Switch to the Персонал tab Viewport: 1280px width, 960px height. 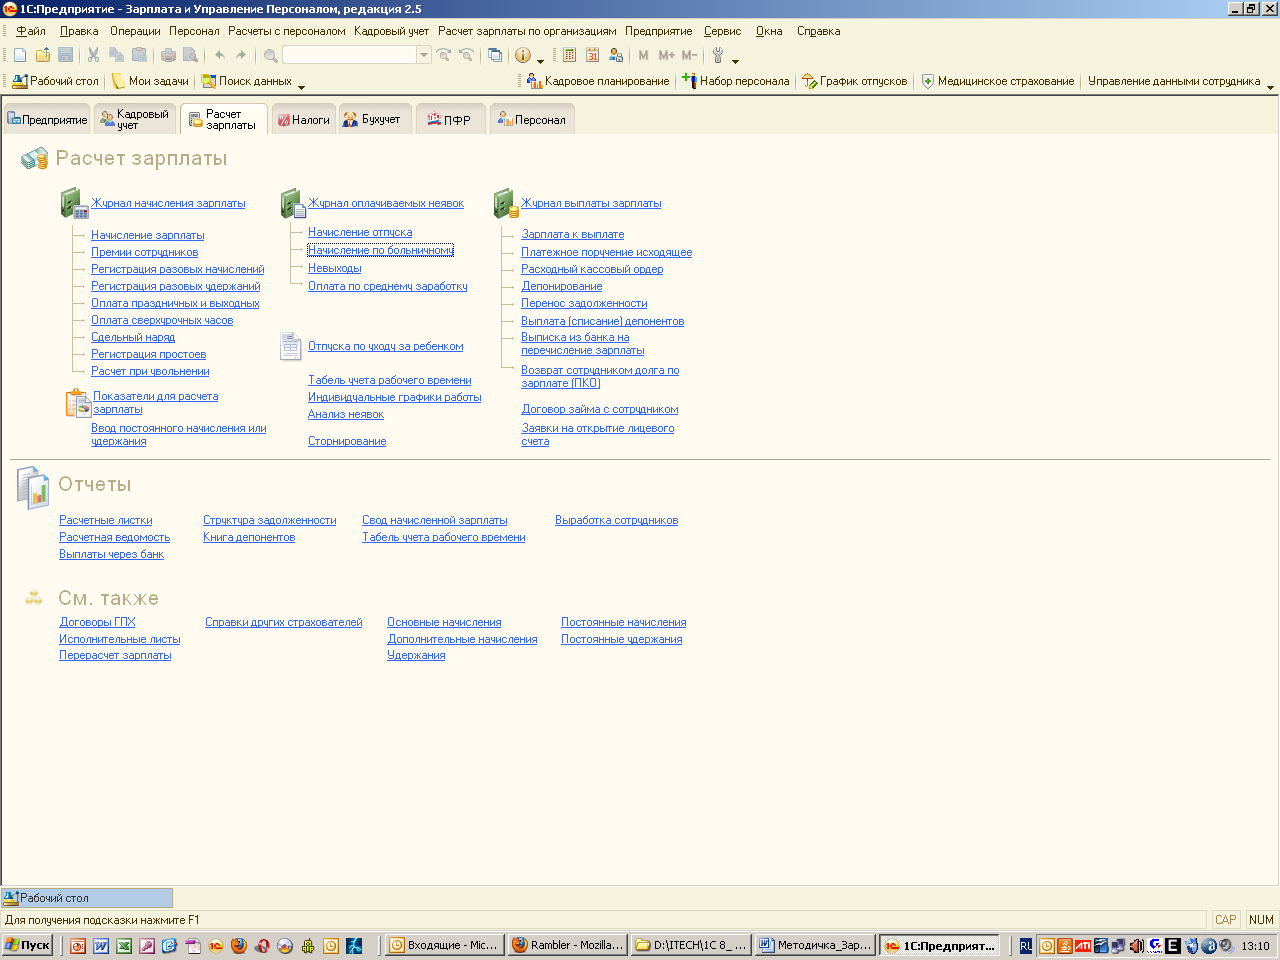pos(532,119)
